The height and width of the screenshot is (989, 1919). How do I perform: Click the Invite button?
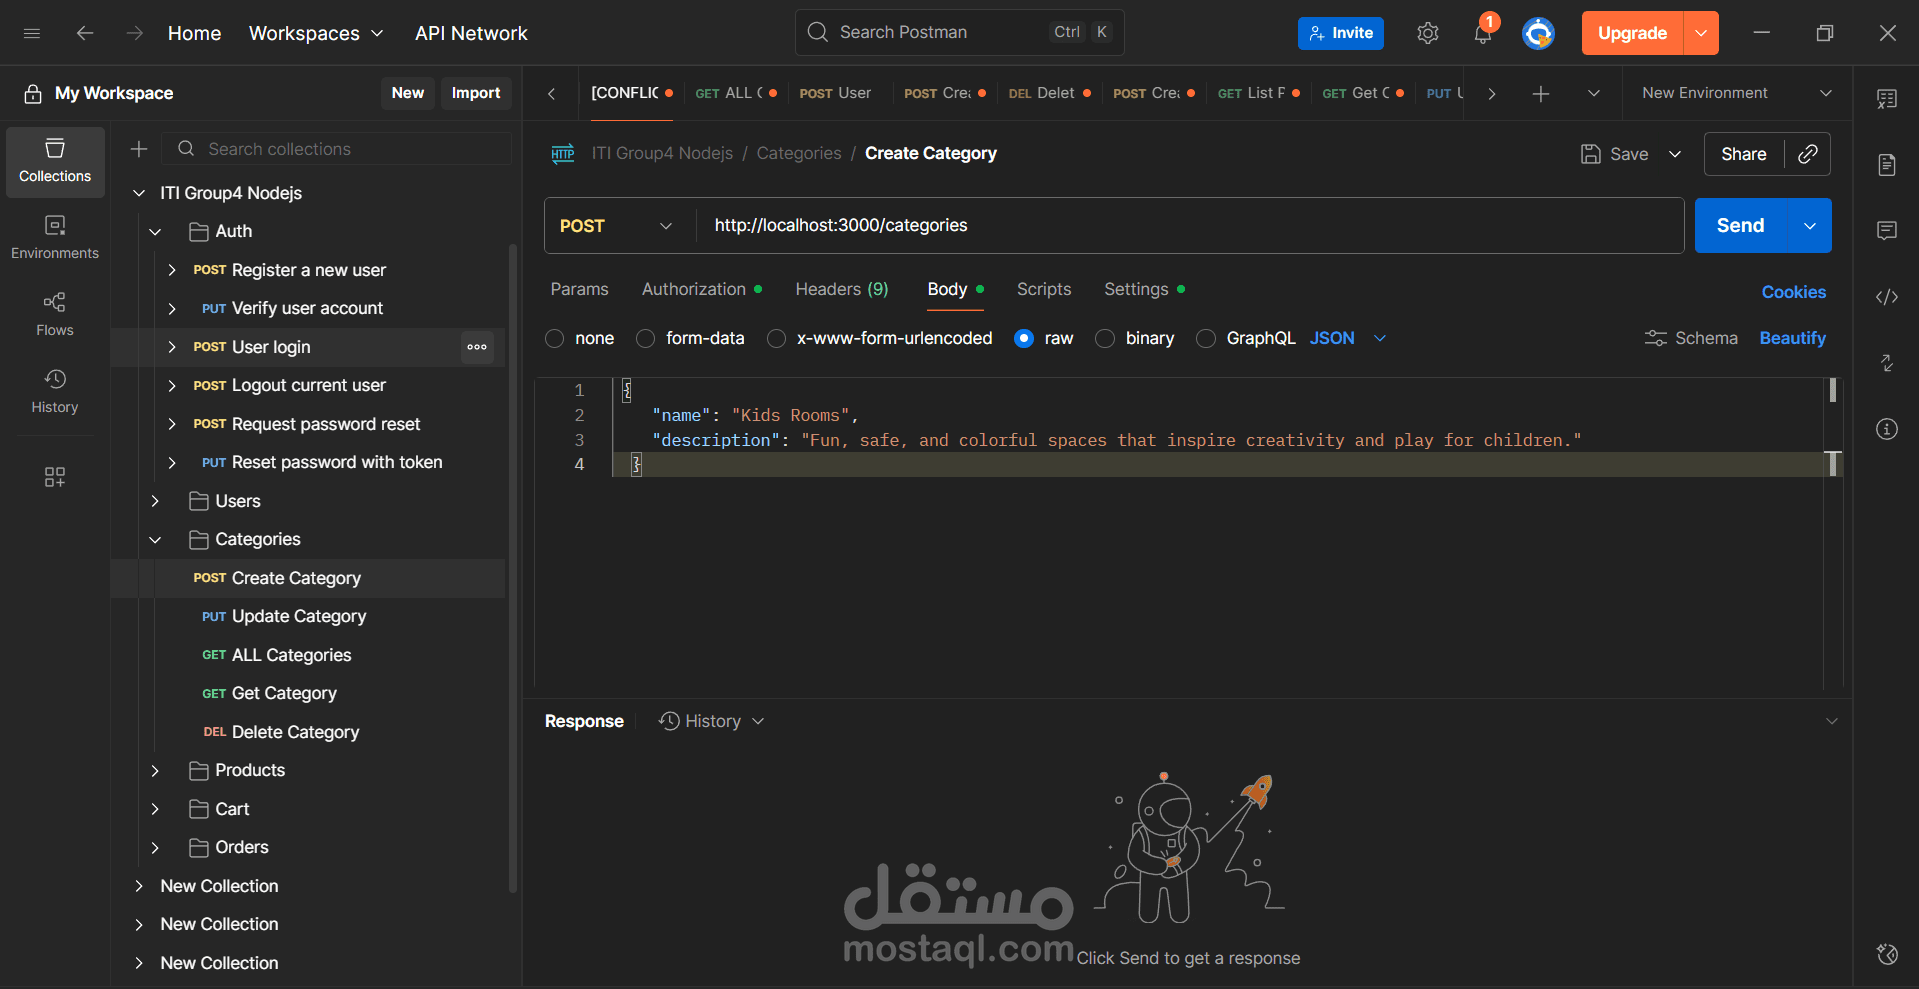[x=1341, y=33]
